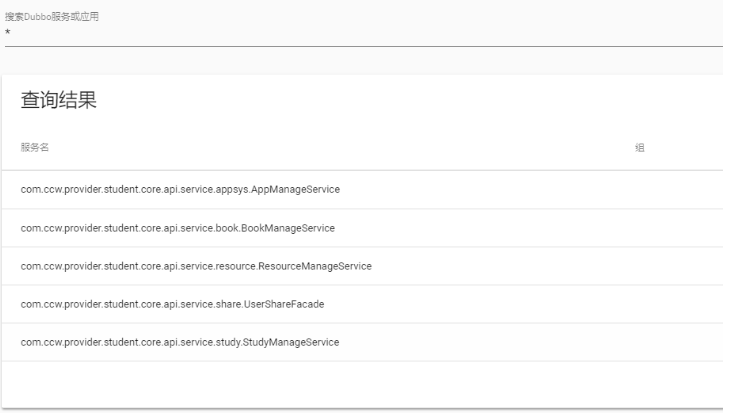Sort by the 服务名 column header

[x=35, y=148]
